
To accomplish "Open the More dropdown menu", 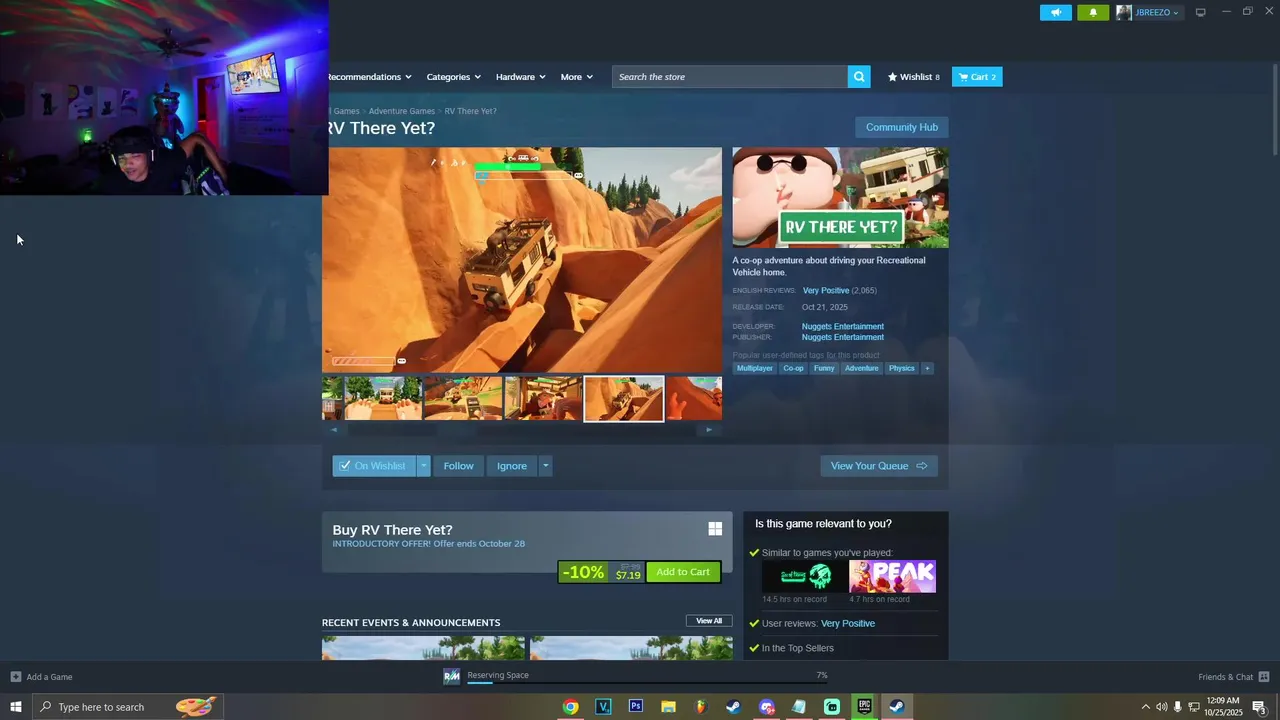I will click(576, 77).
